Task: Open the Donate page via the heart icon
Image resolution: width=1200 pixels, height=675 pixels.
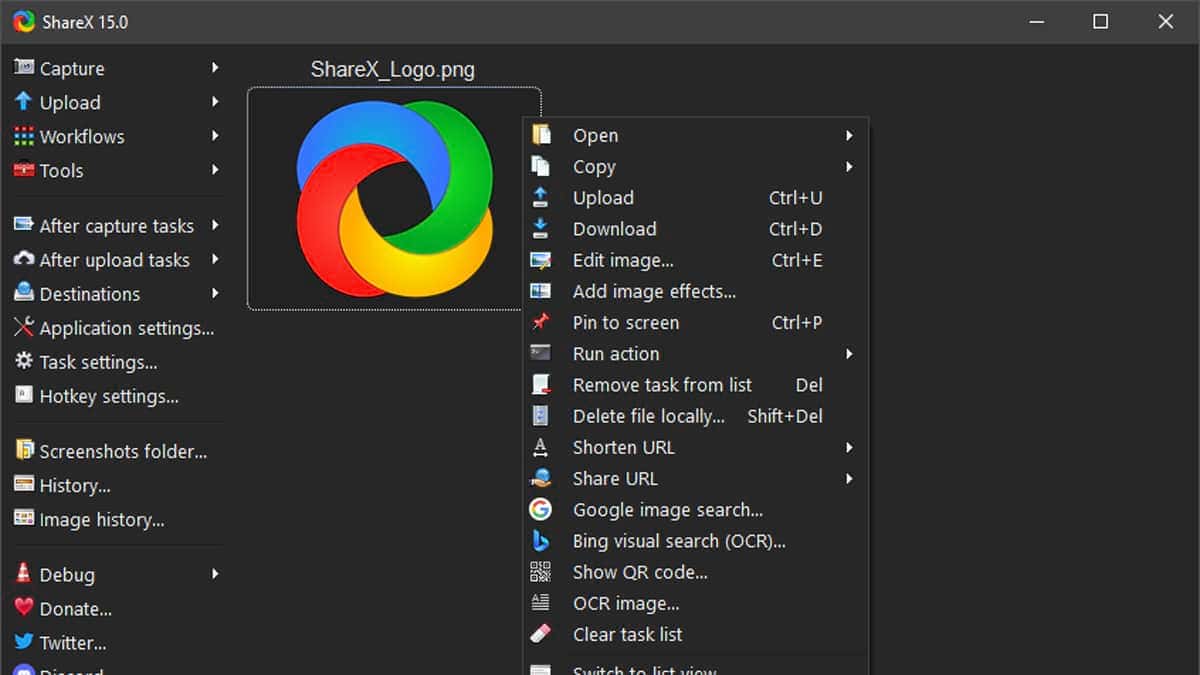Action: click(x=22, y=608)
